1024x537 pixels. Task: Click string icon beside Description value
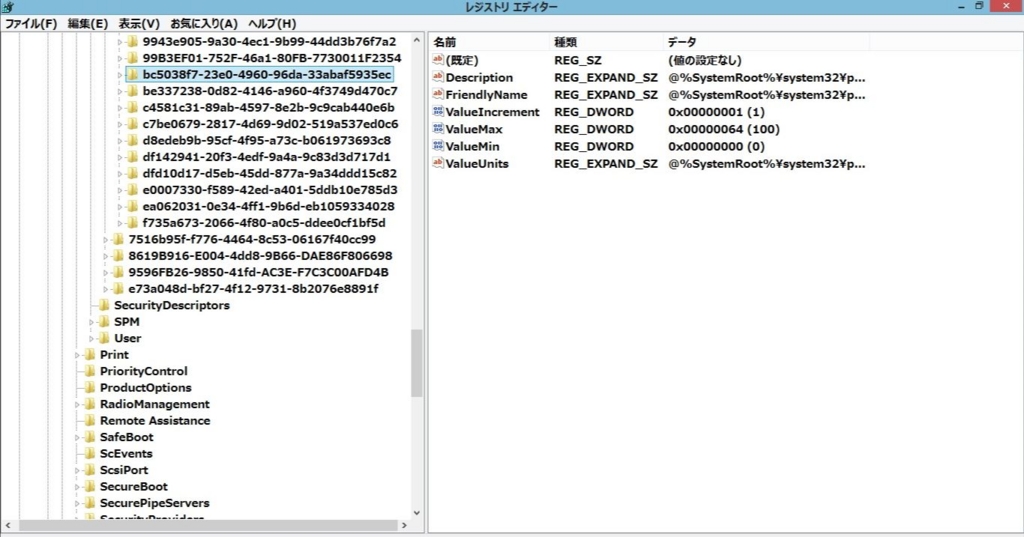(x=438, y=77)
